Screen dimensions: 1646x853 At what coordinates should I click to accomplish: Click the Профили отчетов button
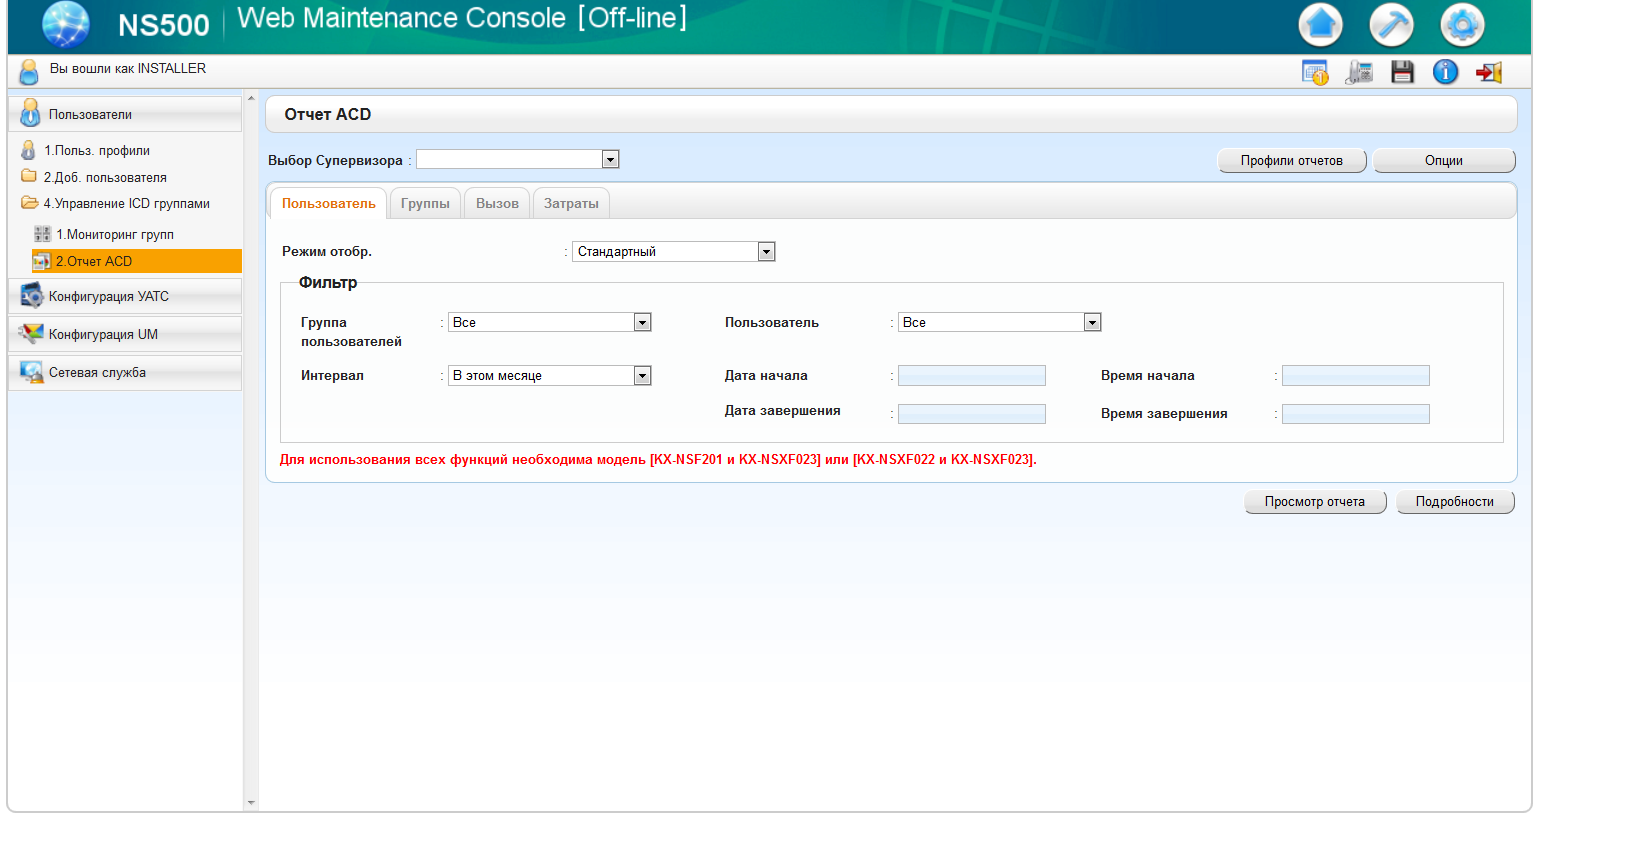[x=1292, y=161]
